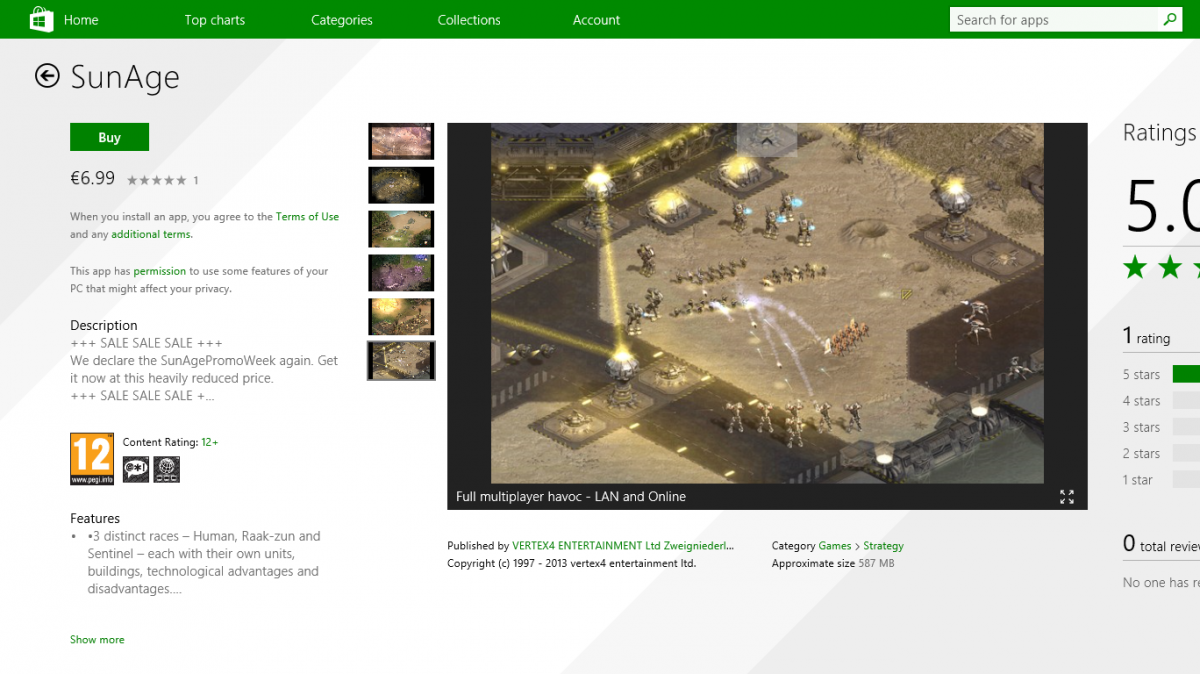Screen dimensions: 1200x674
Task: Show more description details
Action: click(97, 639)
